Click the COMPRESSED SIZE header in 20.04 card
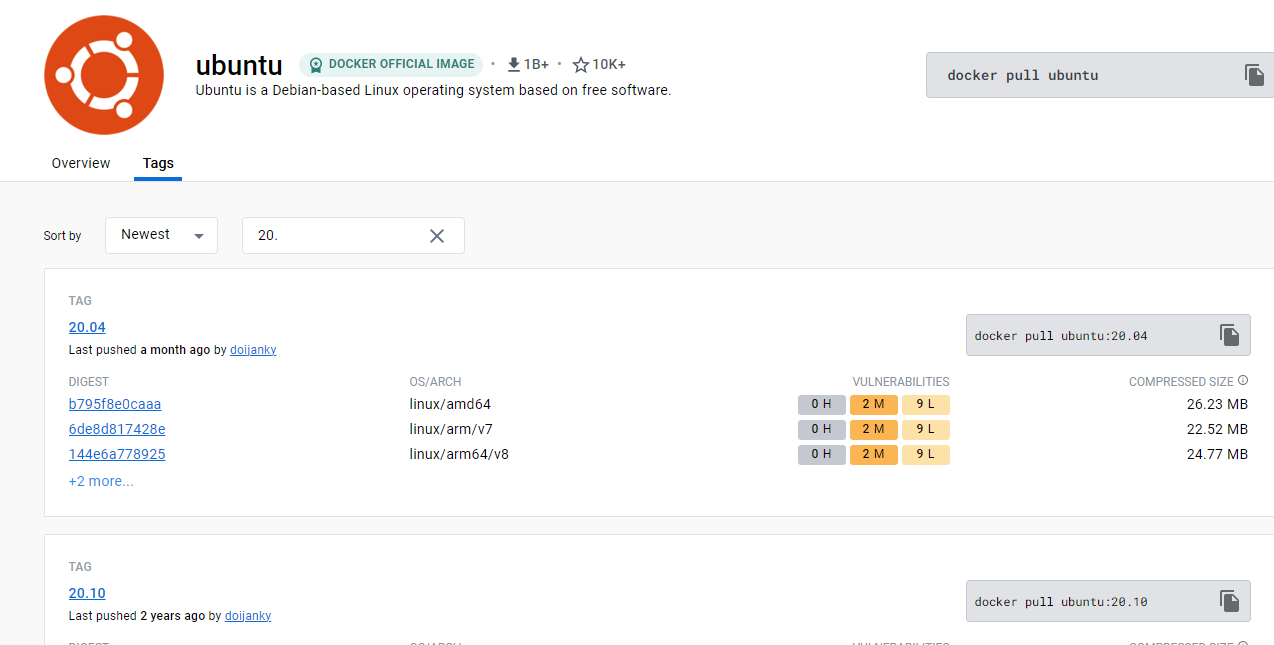This screenshot has width=1274, height=645. point(1181,382)
